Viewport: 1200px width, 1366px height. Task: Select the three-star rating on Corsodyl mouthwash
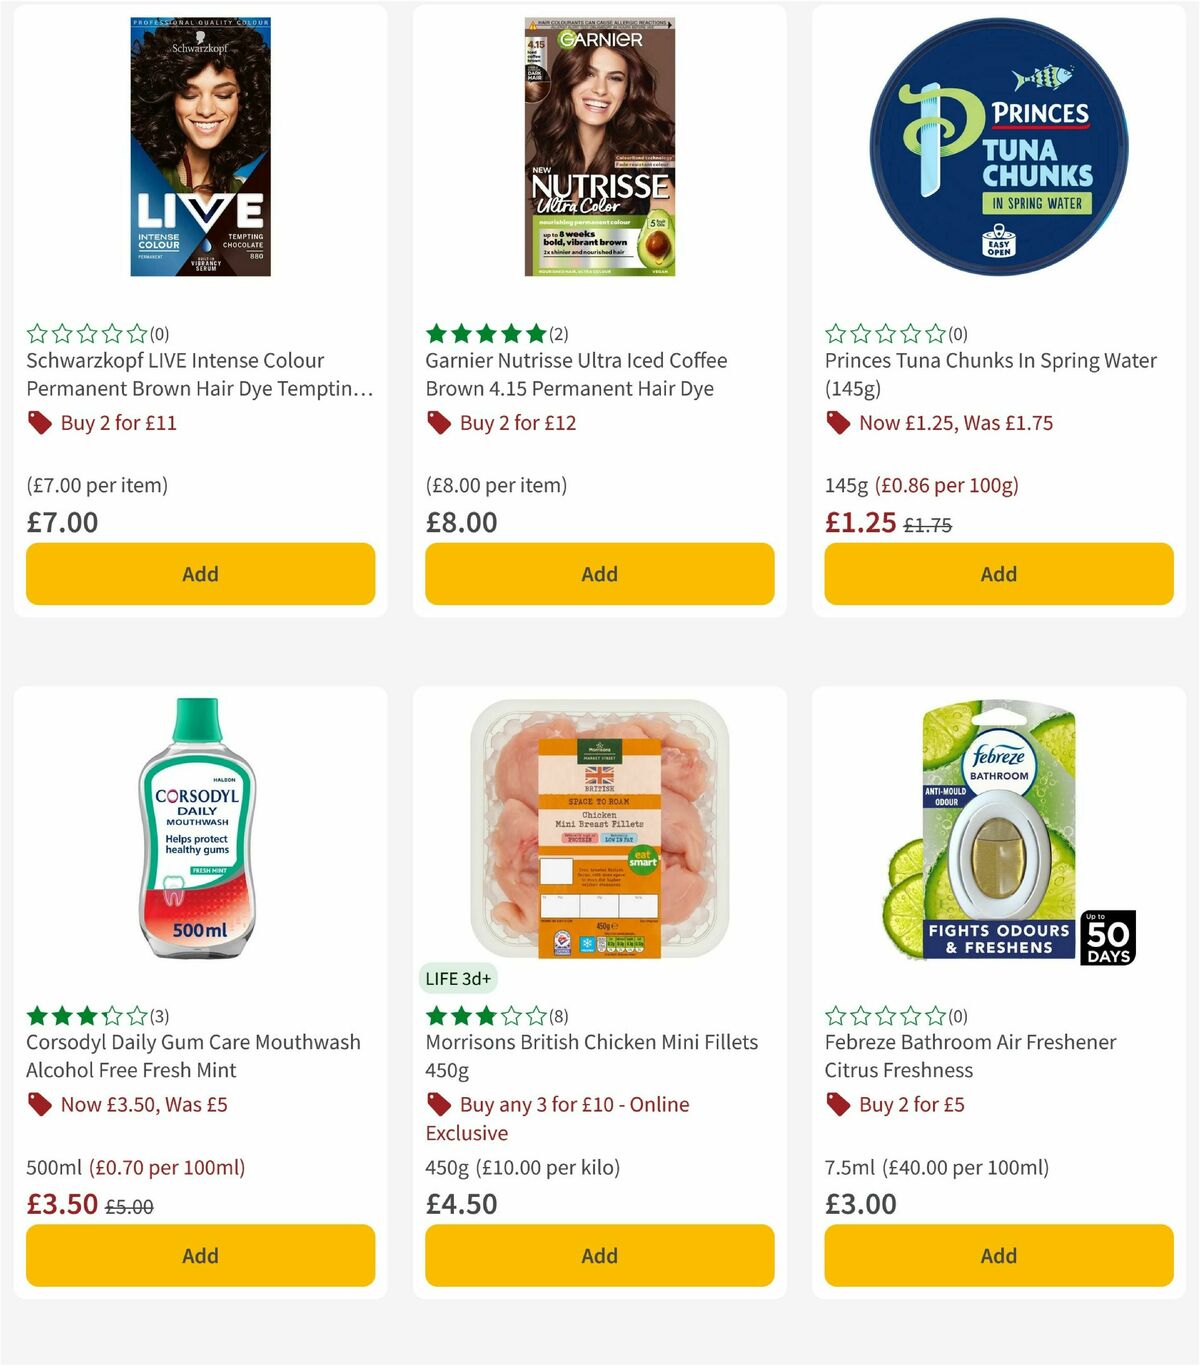pyautogui.click(x=85, y=1016)
